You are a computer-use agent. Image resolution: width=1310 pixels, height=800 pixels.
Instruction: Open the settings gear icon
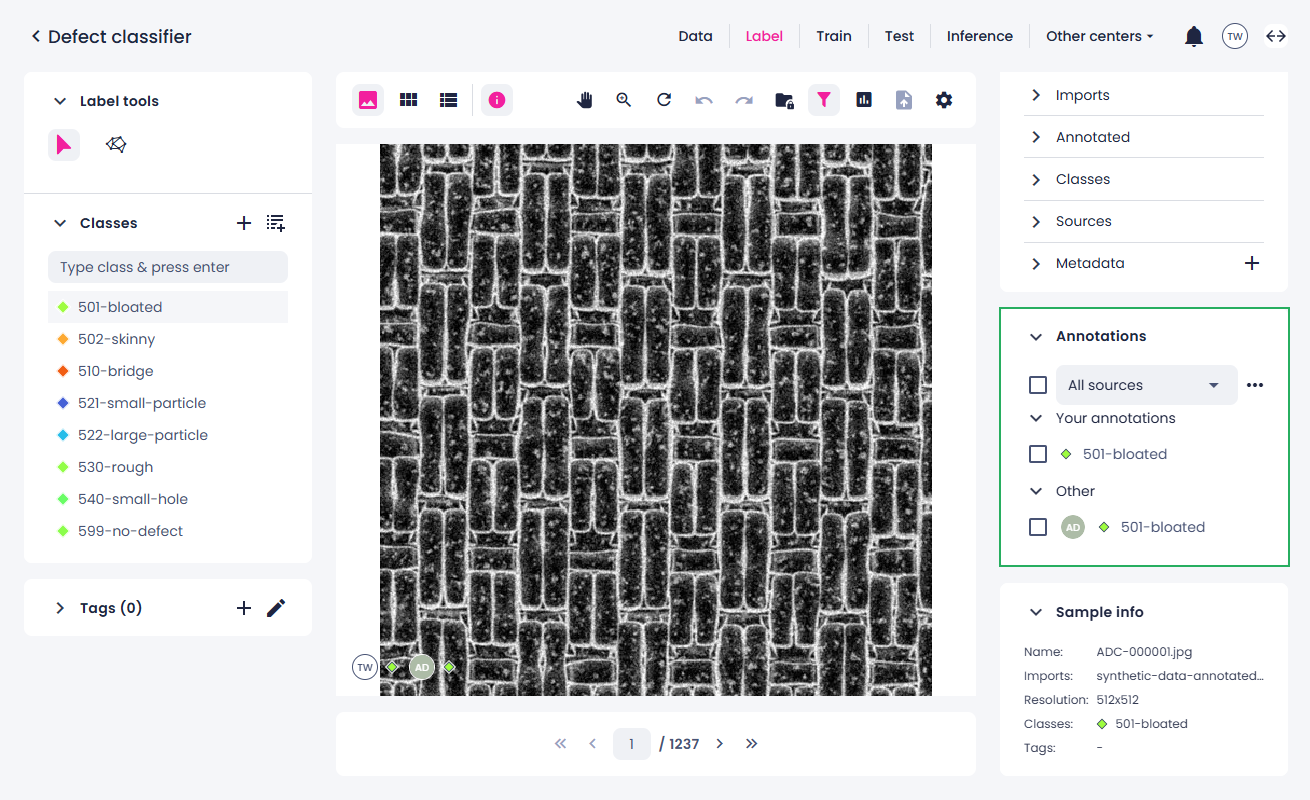[x=944, y=100]
